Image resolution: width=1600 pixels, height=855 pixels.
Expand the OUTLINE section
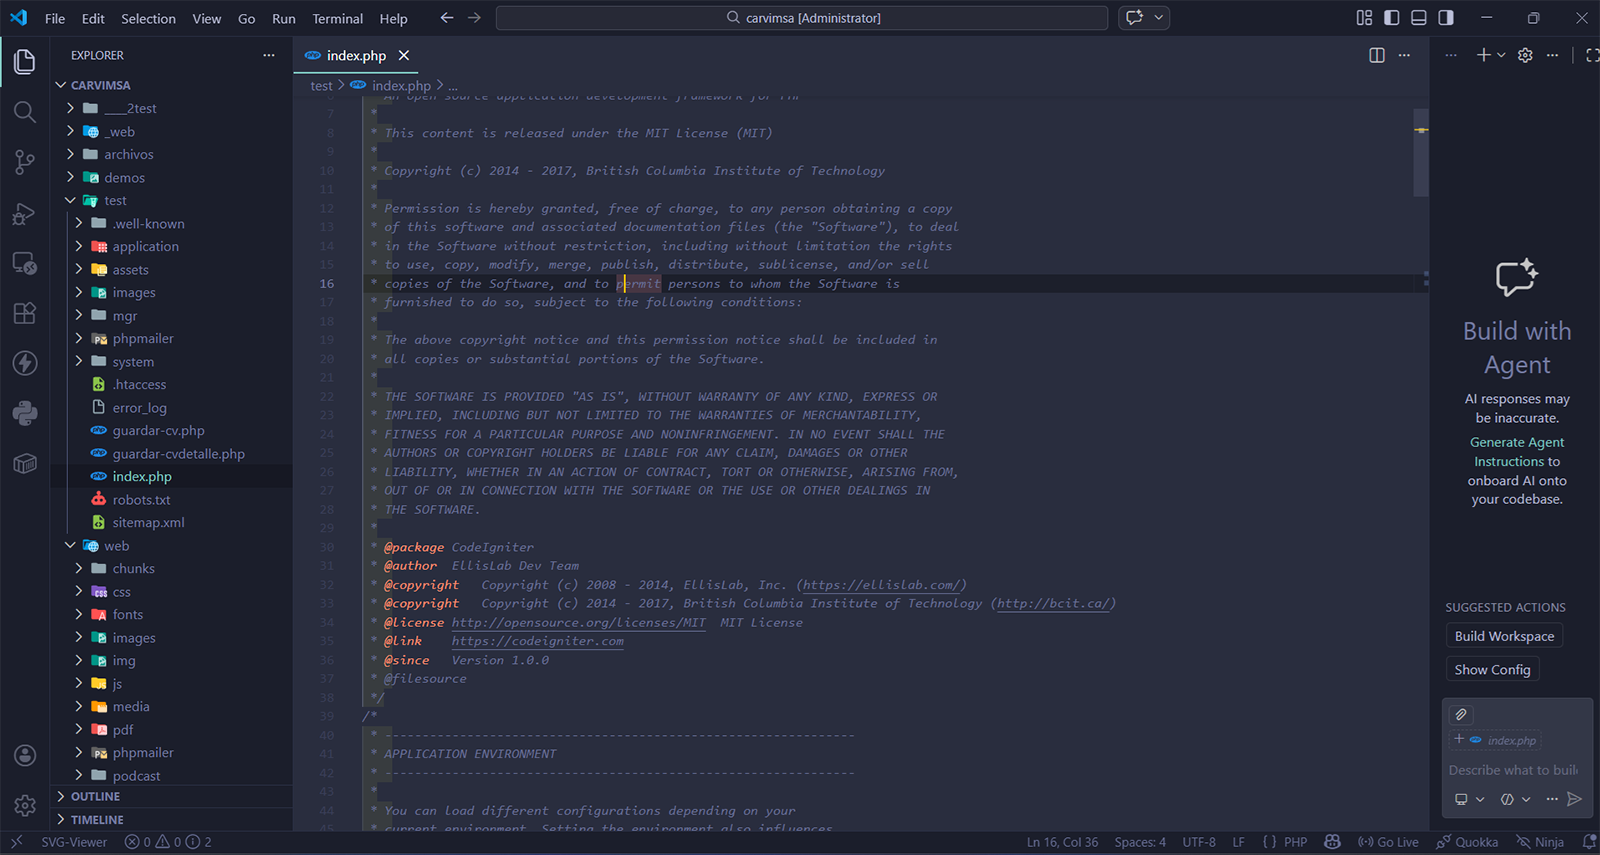(95, 797)
